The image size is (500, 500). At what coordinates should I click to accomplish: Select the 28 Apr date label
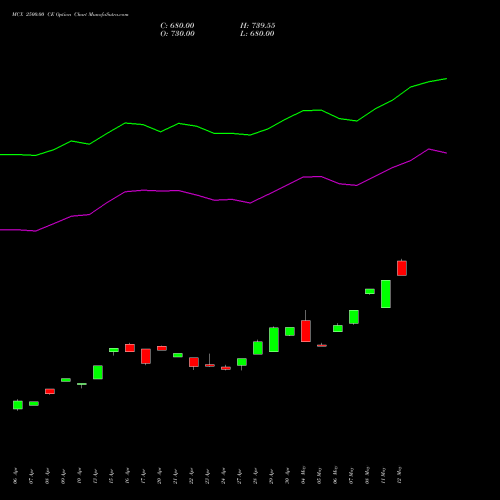tap(255, 476)
